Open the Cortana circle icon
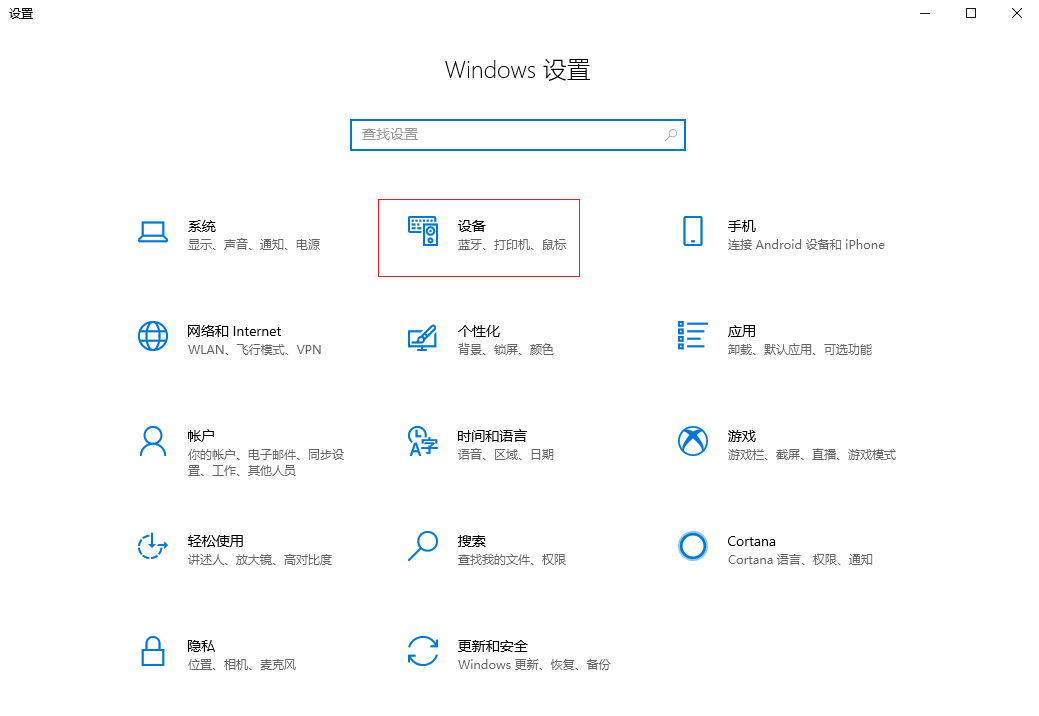Screen dimensions: 1039x716 692,546
